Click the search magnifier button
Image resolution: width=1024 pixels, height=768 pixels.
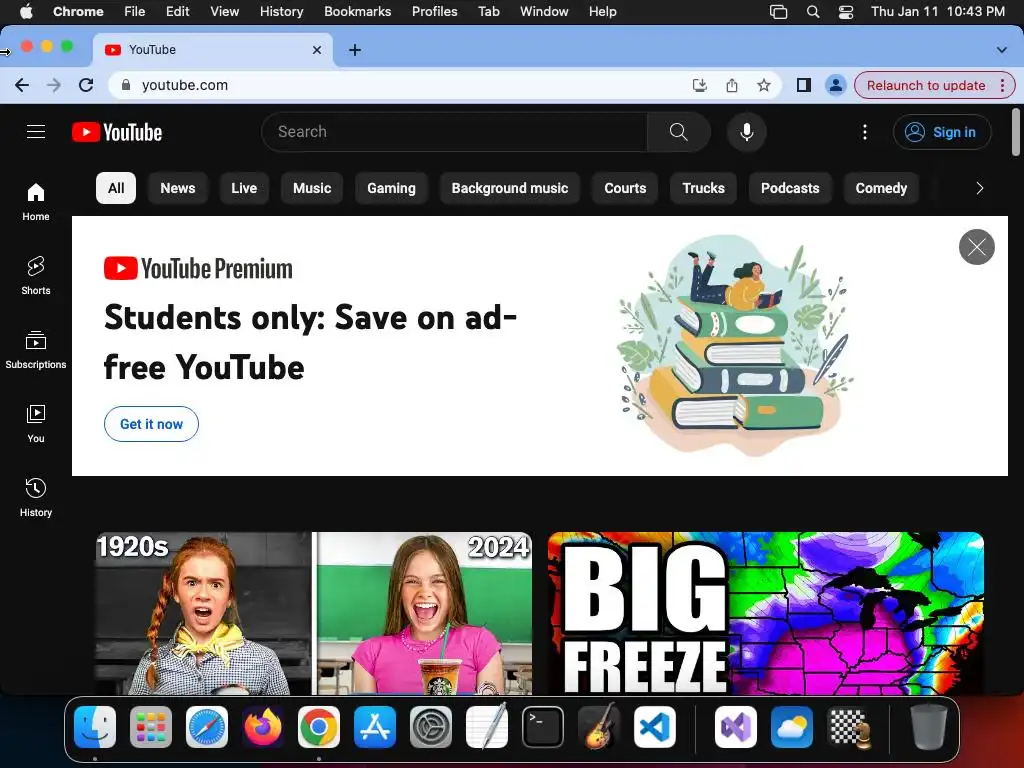coord(679,132)
